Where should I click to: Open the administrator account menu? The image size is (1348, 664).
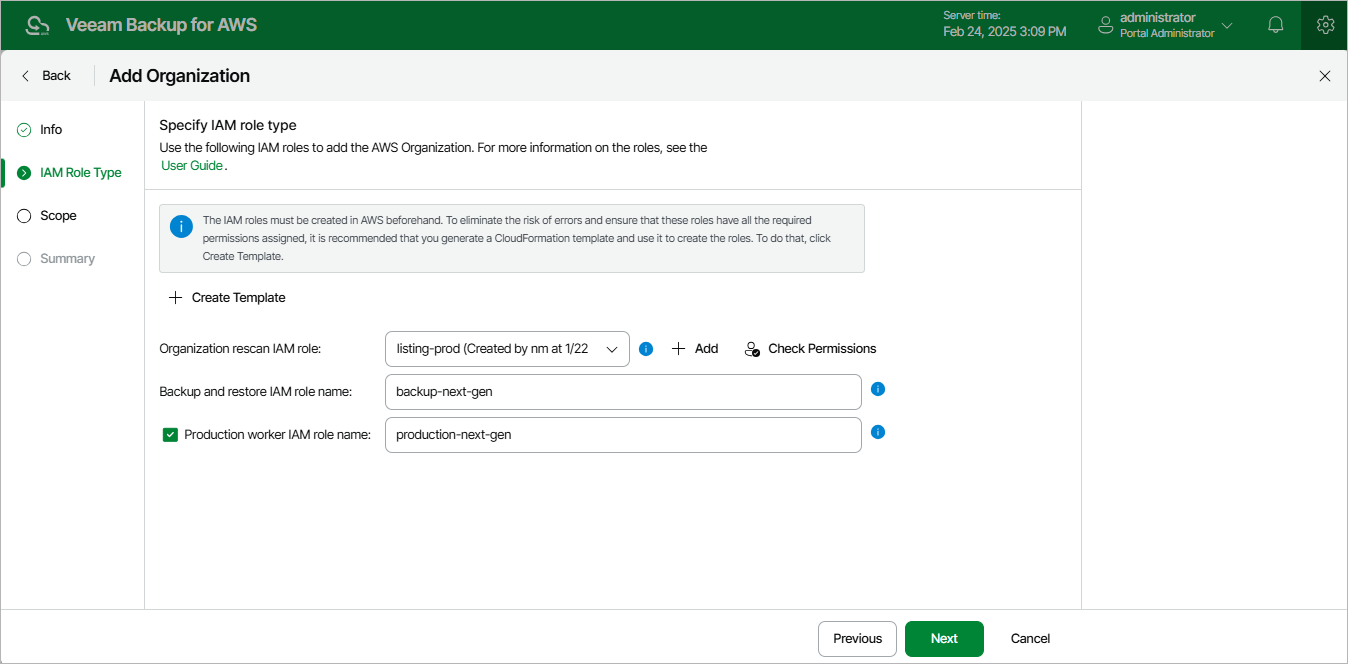coord(1166,25)
